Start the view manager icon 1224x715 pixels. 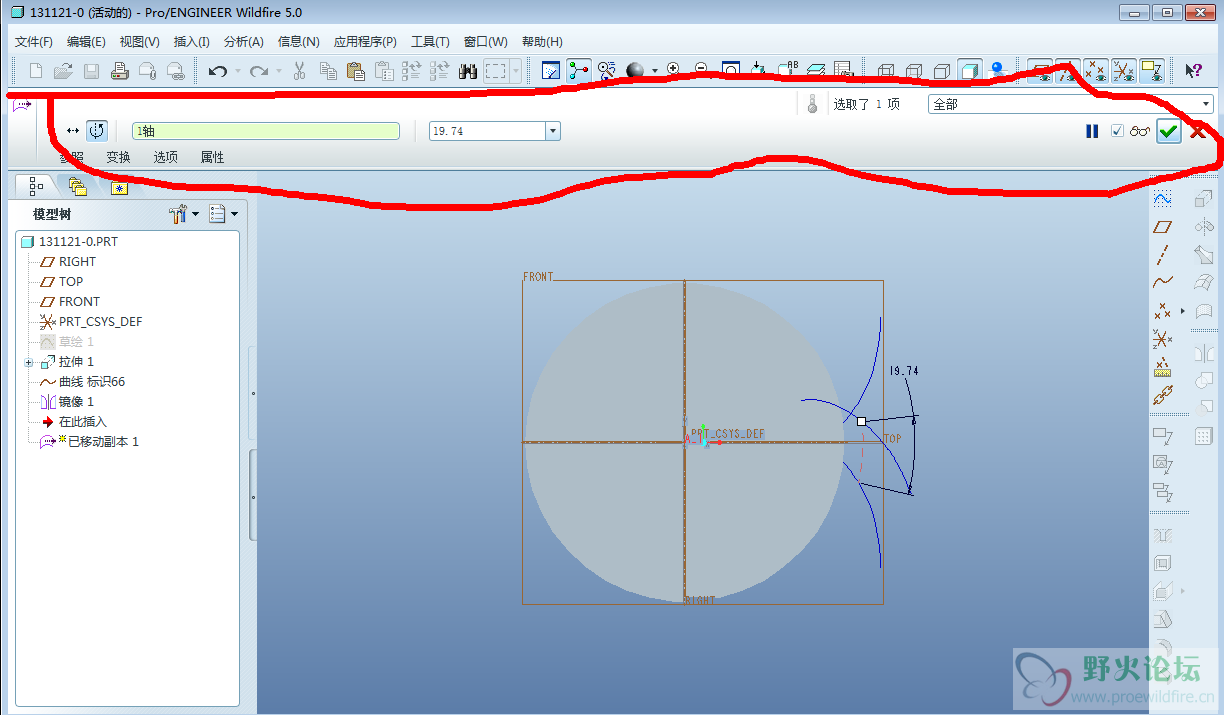[843, 70]
